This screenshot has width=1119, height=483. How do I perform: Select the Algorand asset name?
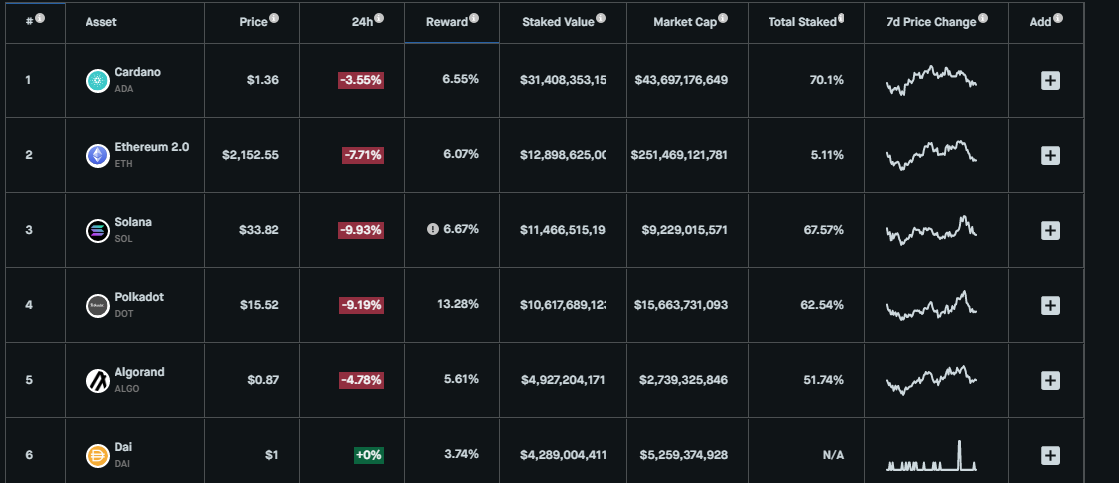[139, 372]
